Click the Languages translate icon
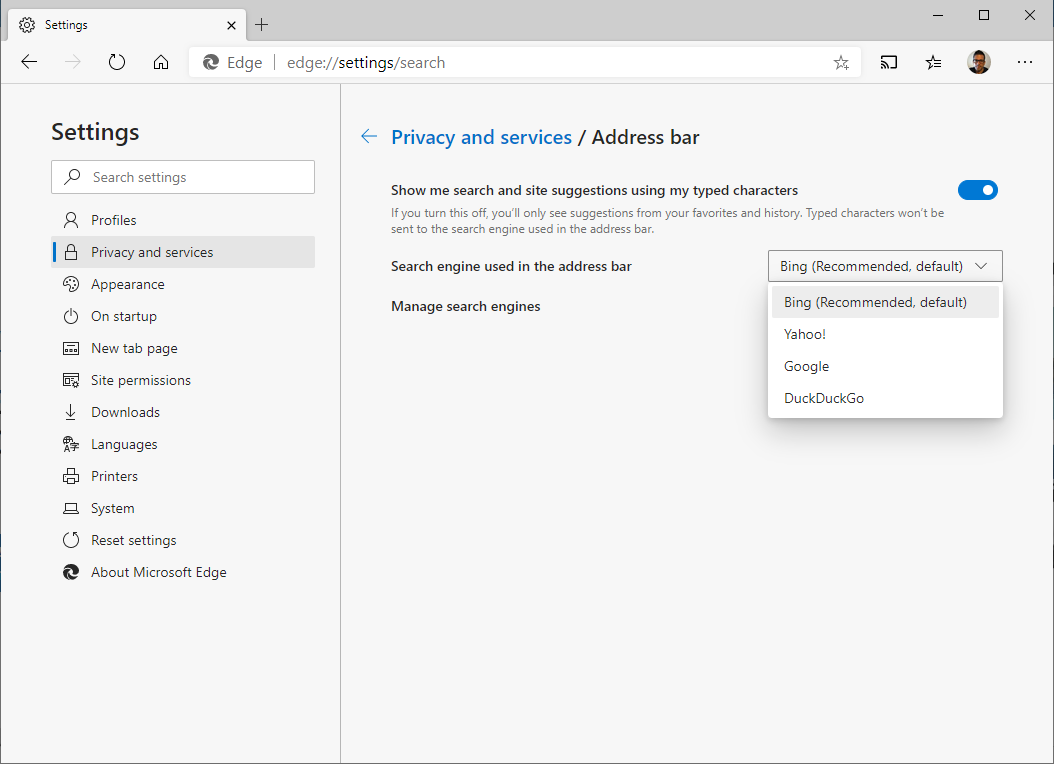Screen dimensions: 1054x764 (x=71, y=444)
